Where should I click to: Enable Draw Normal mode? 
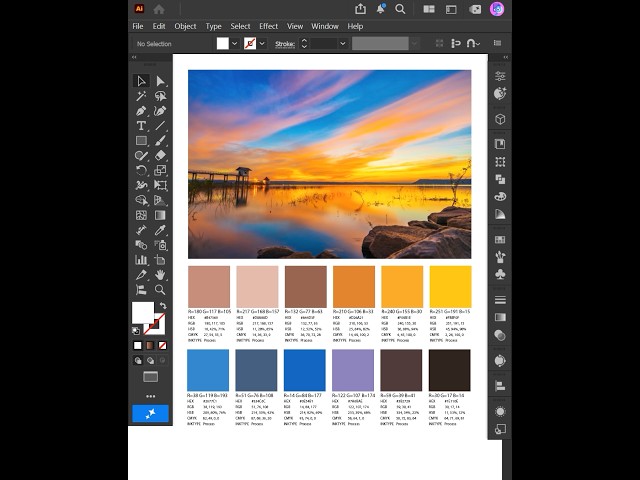138,360
